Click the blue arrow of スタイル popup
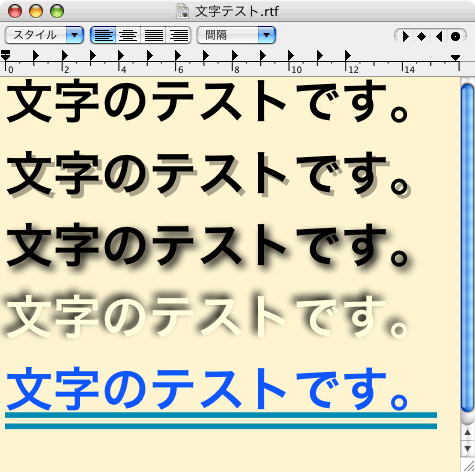This screenshot has height=472, width=475. [x=74, y=35]
